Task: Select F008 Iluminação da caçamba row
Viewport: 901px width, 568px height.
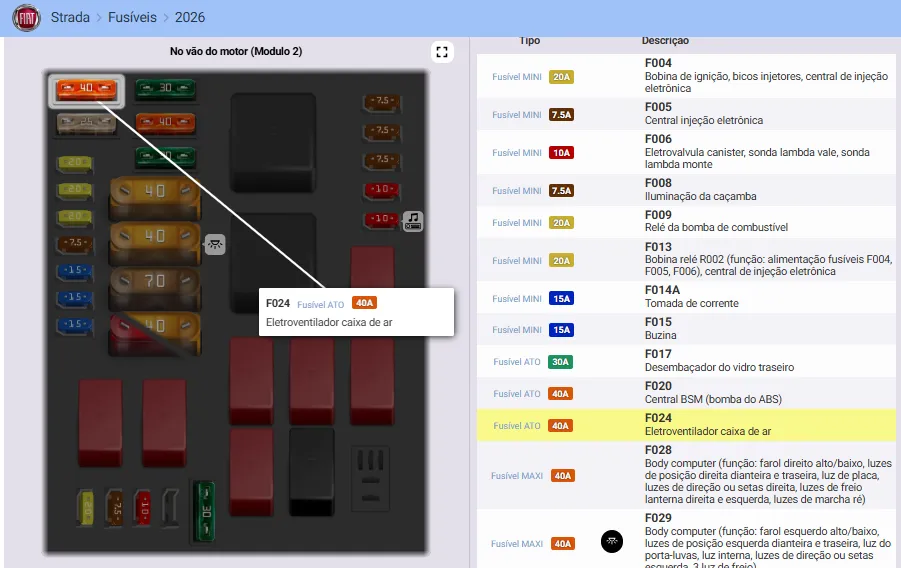Action: tap(686, 190)
